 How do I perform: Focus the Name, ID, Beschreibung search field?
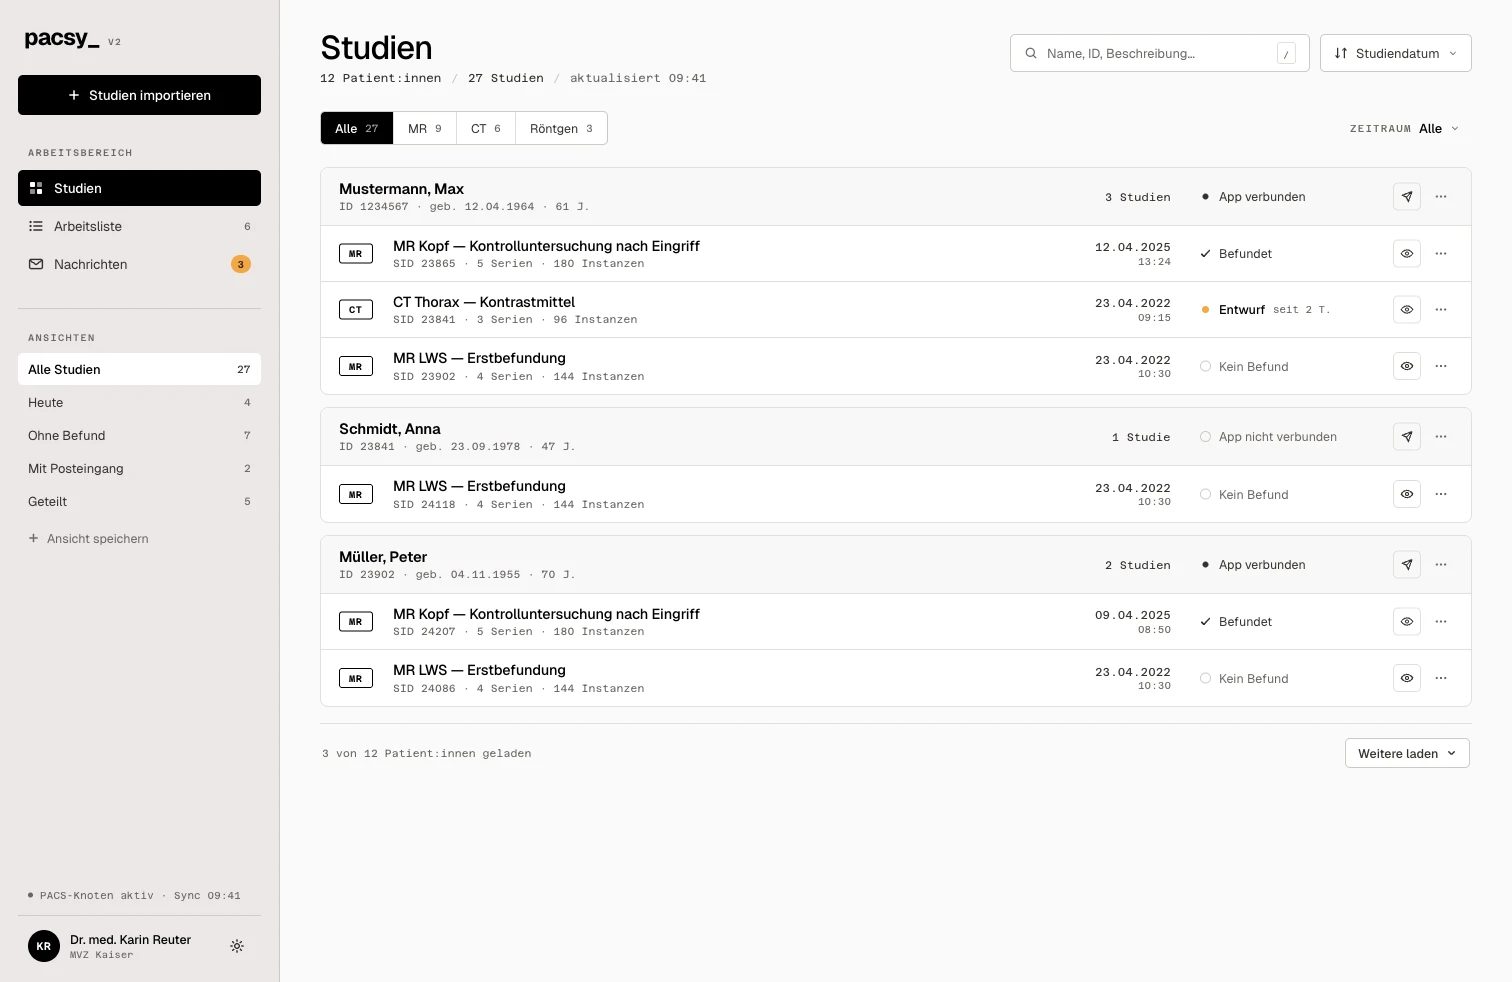(1160, 54)
